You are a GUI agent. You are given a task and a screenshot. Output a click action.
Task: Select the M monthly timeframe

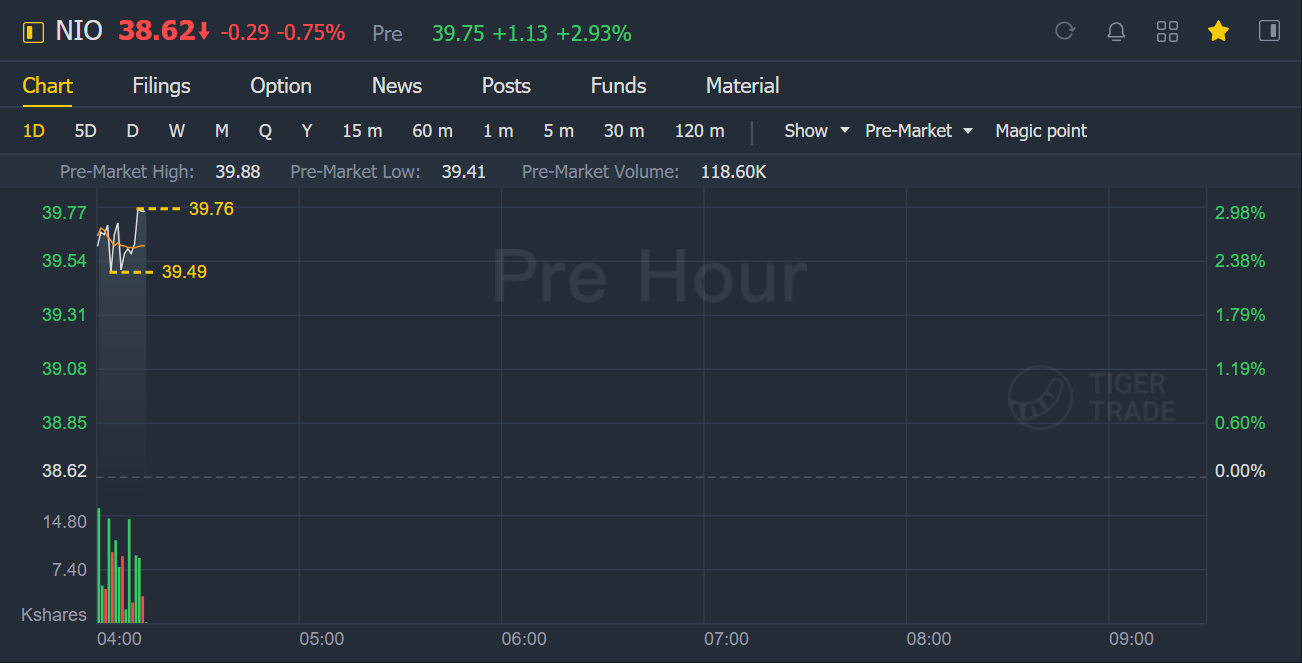(x=221, y=131)
